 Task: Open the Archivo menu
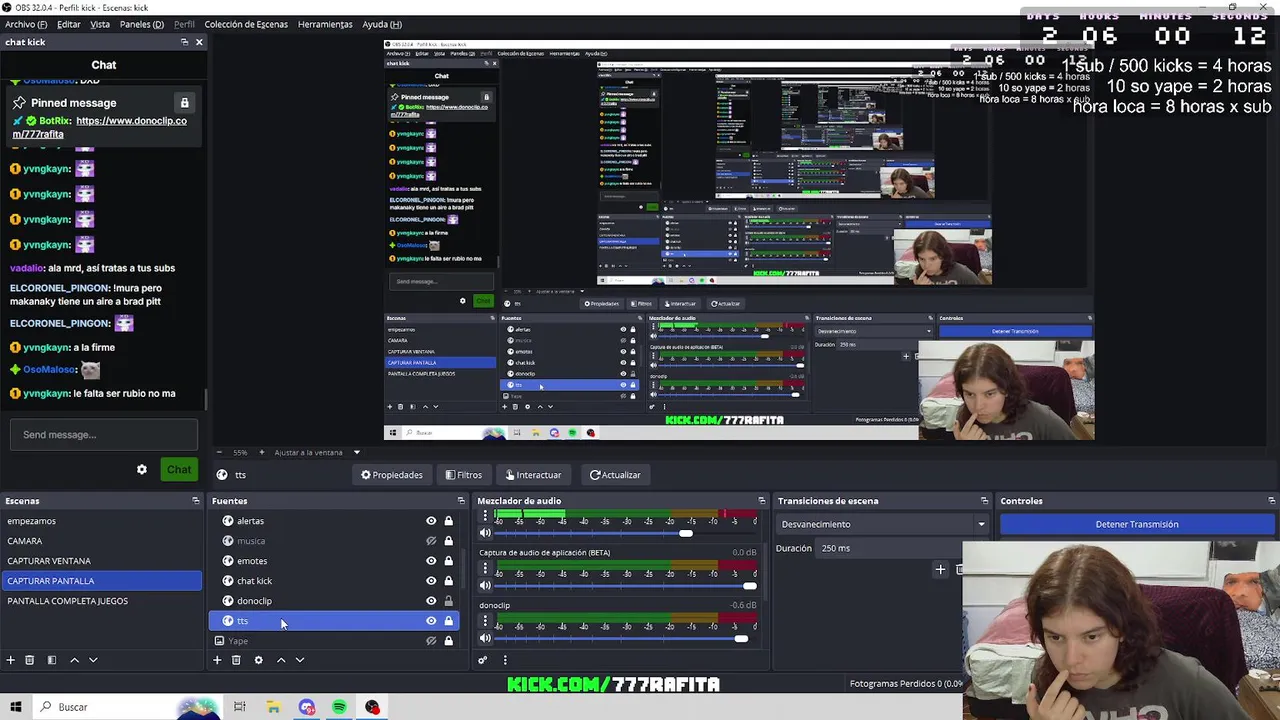pos(26,24)
